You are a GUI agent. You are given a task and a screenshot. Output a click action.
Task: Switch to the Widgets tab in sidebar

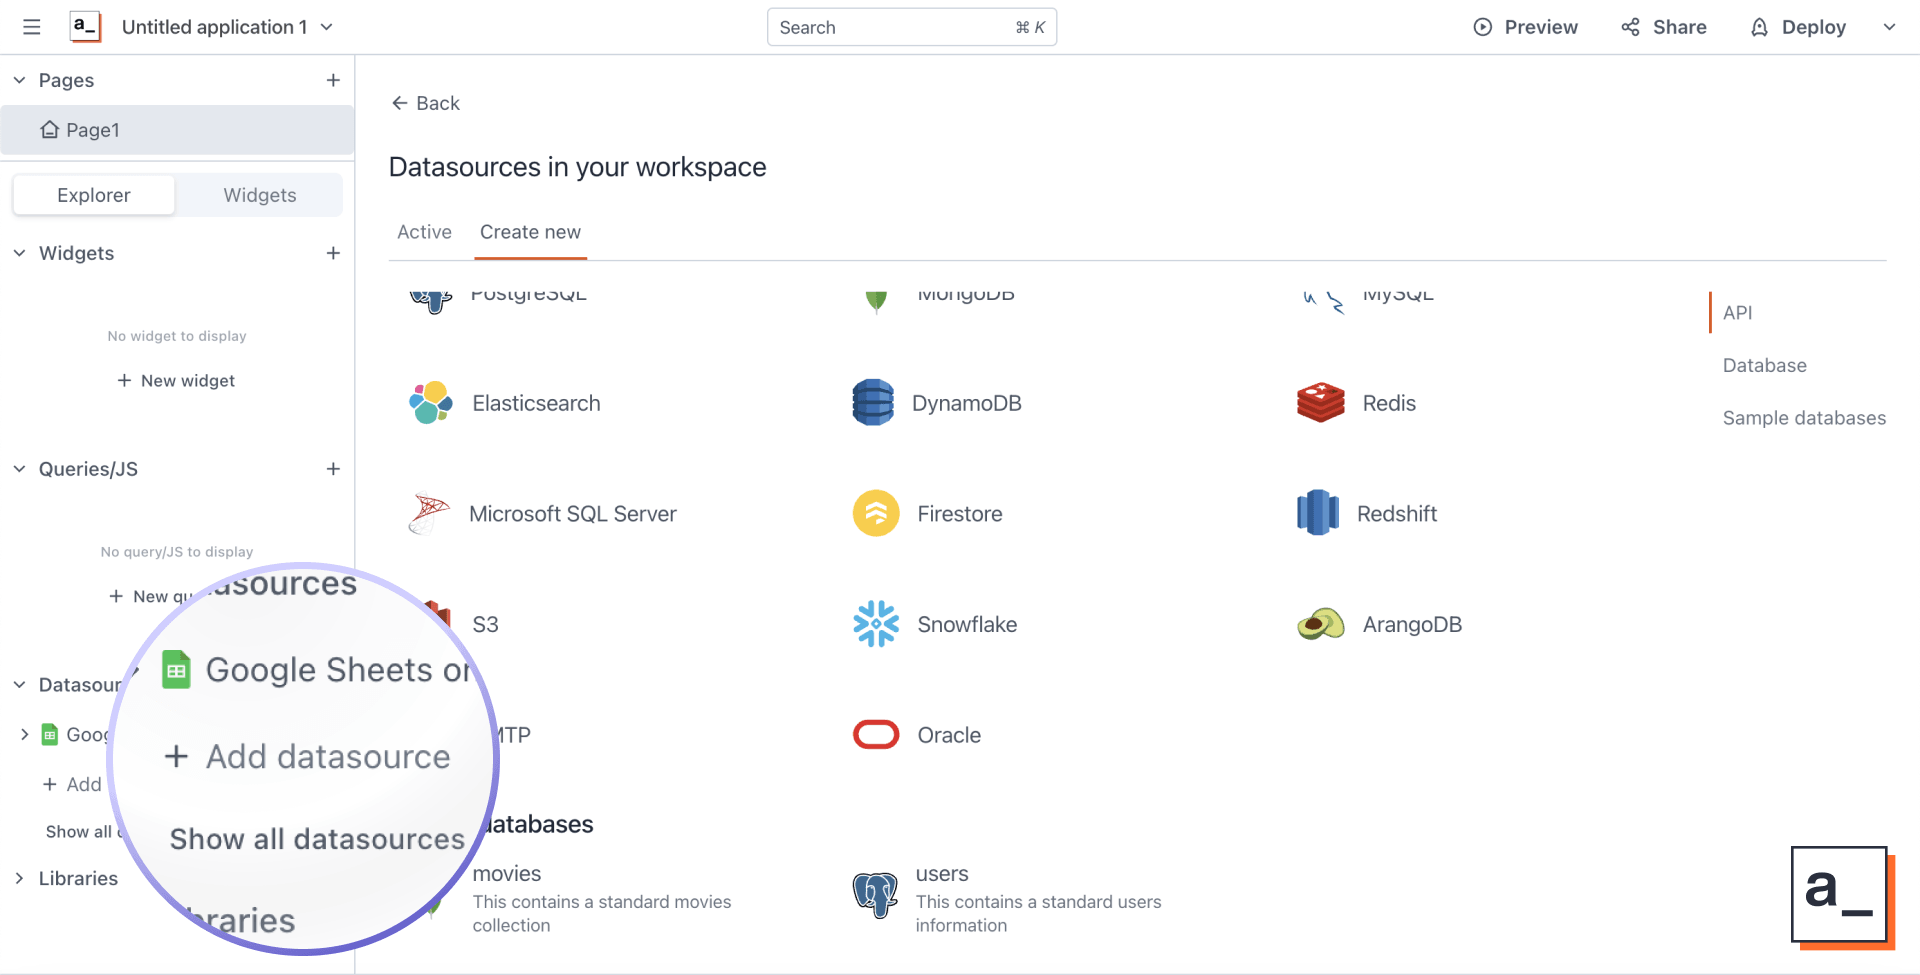click(259, 194)
